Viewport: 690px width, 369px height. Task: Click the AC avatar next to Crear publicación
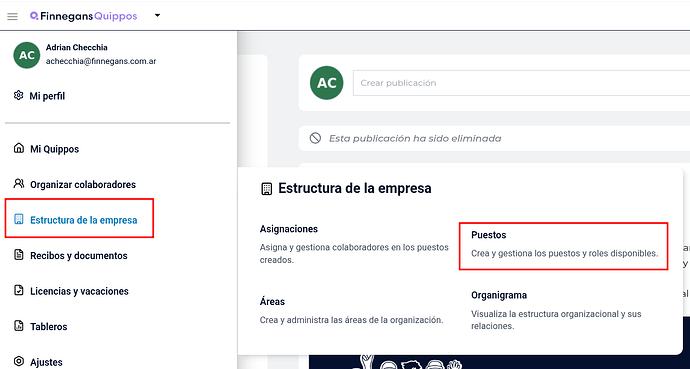point(327,83)
